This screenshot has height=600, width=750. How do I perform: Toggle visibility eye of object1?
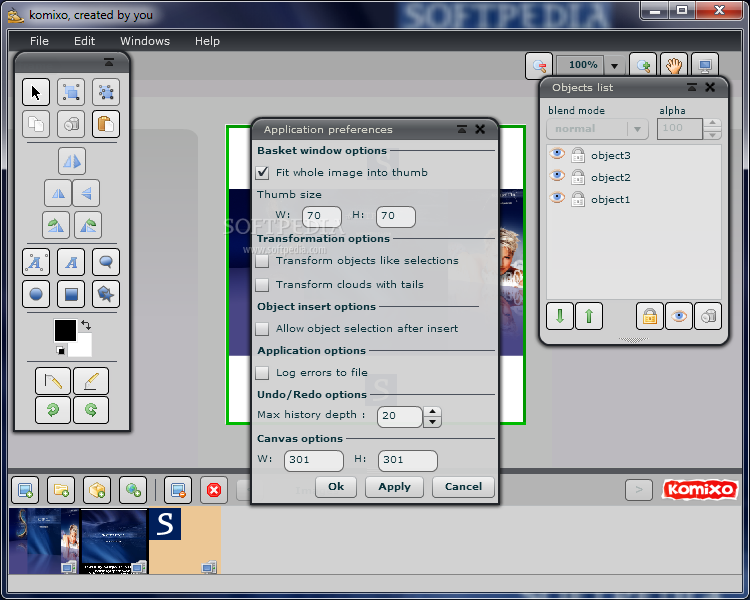pyautogui.click(x=557, y=198)
